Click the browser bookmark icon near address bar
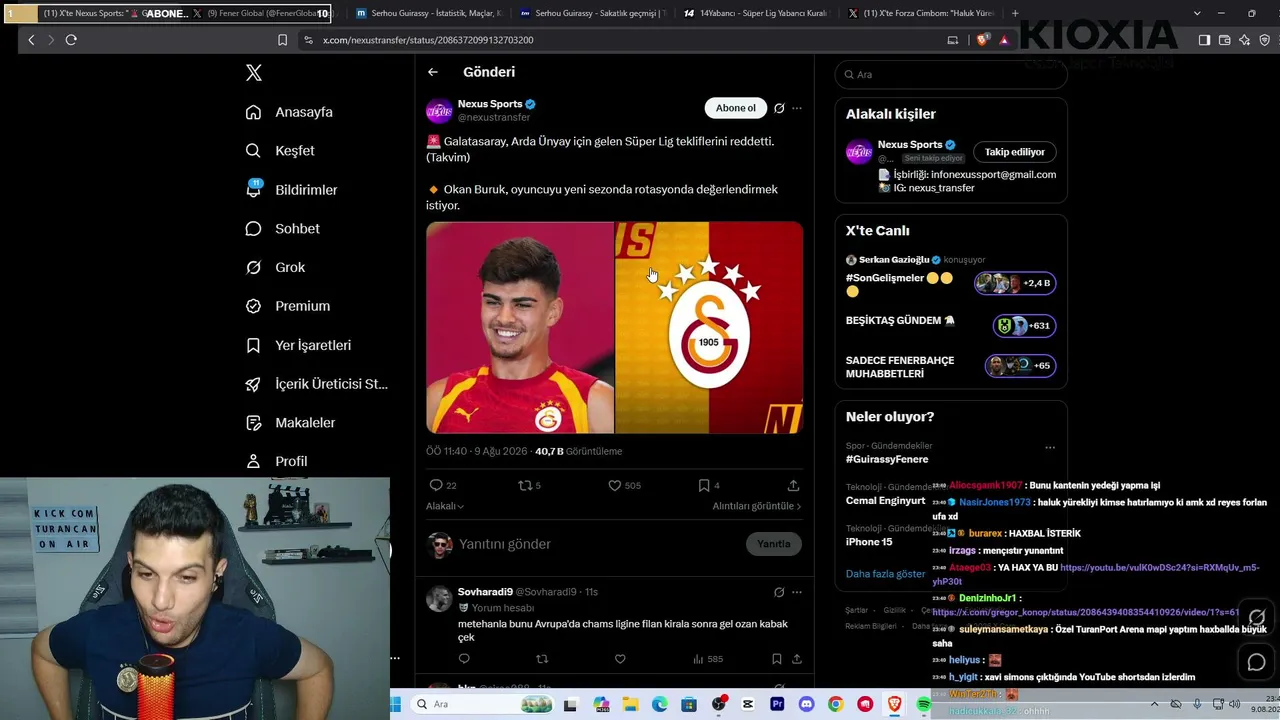The width and height of the screenshot is (1280, 720). 282,40
